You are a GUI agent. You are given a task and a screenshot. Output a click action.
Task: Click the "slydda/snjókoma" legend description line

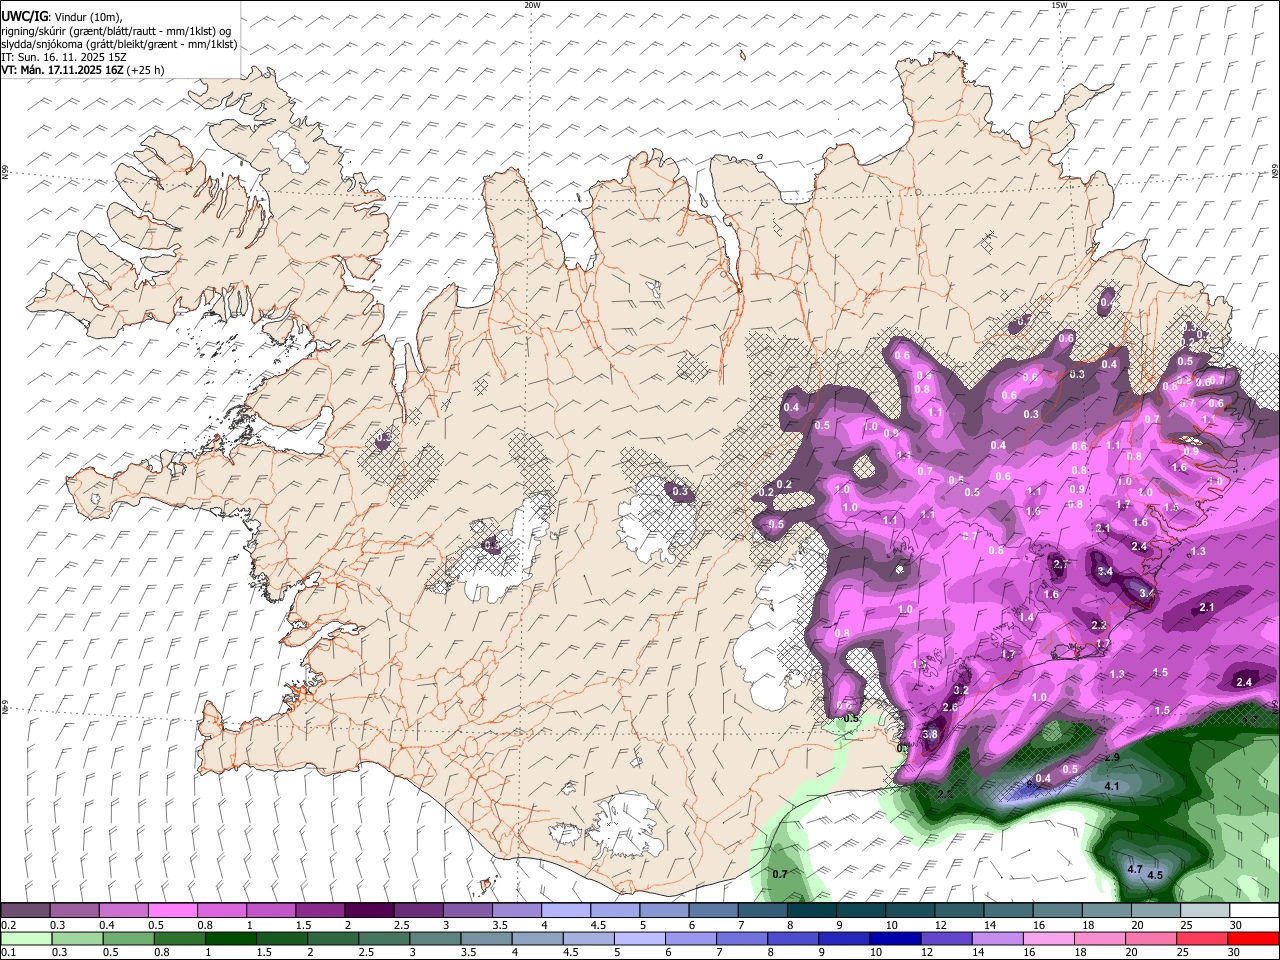(x=119, y=44)
